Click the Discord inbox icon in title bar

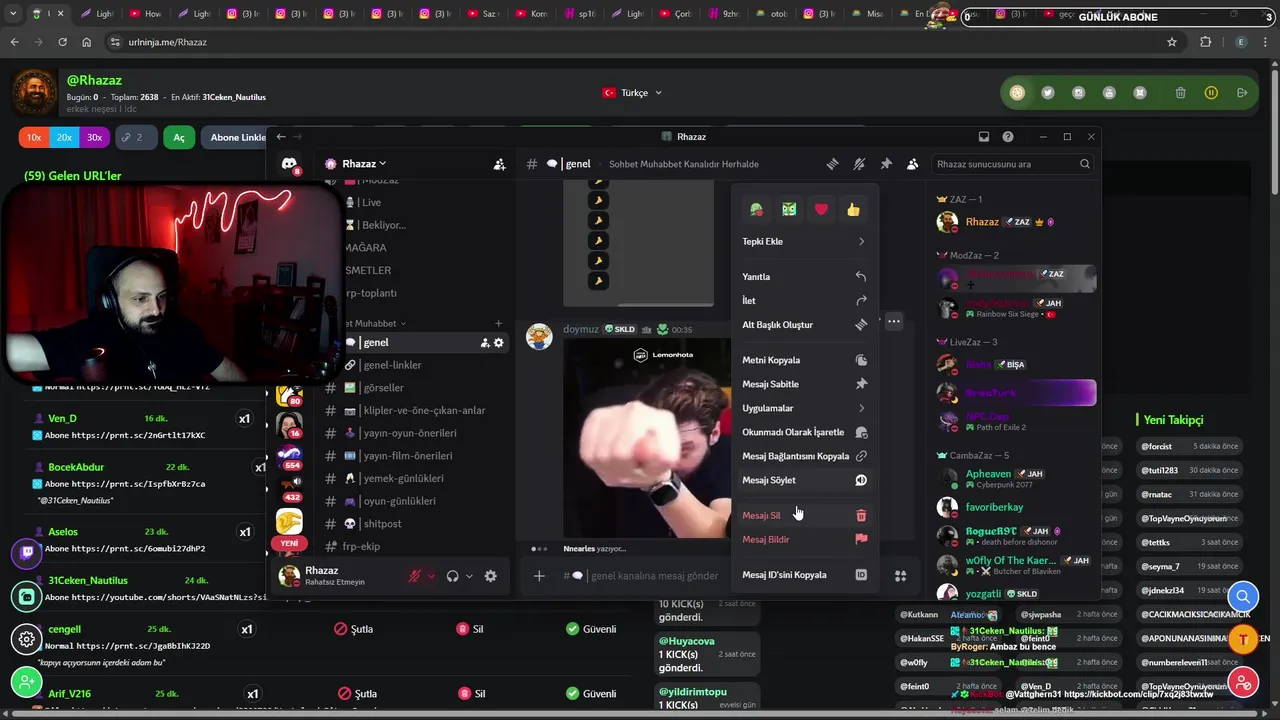[x=984, y=137]
